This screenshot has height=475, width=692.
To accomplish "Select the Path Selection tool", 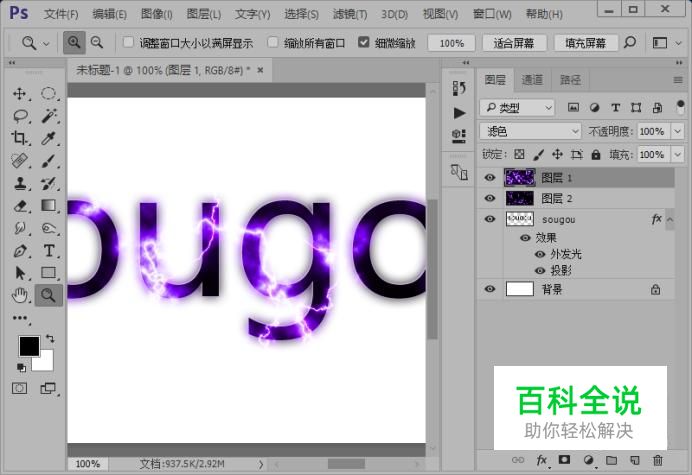I will point(19,273).
